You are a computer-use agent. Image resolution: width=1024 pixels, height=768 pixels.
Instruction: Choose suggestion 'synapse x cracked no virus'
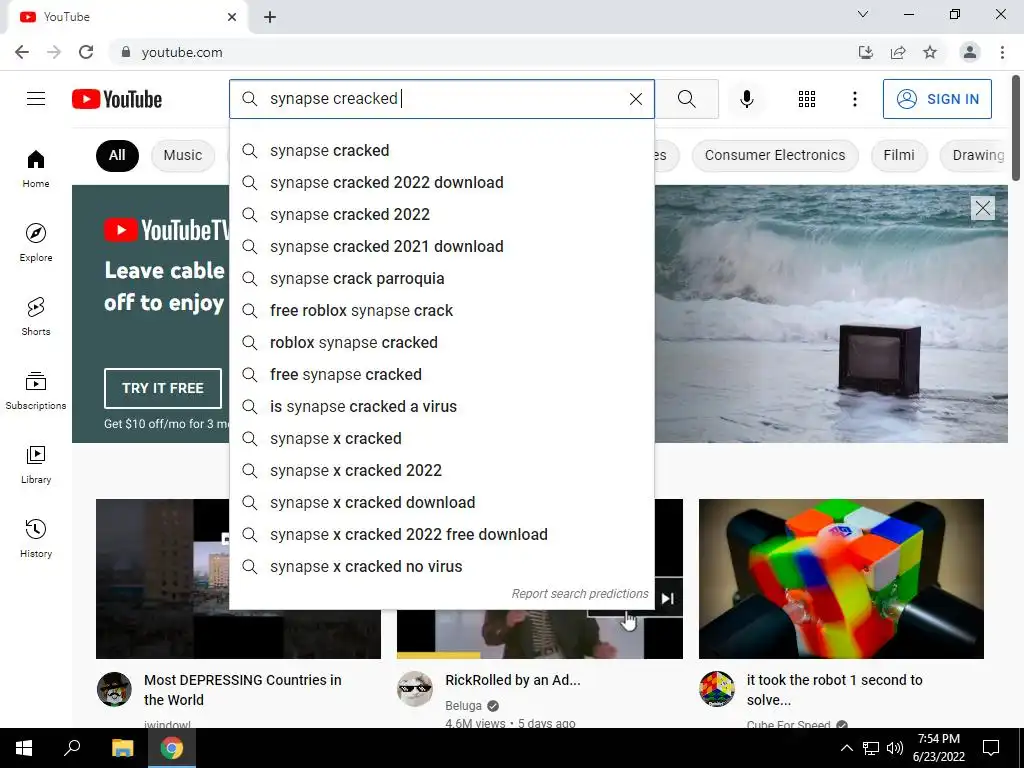tap(441, 566)
